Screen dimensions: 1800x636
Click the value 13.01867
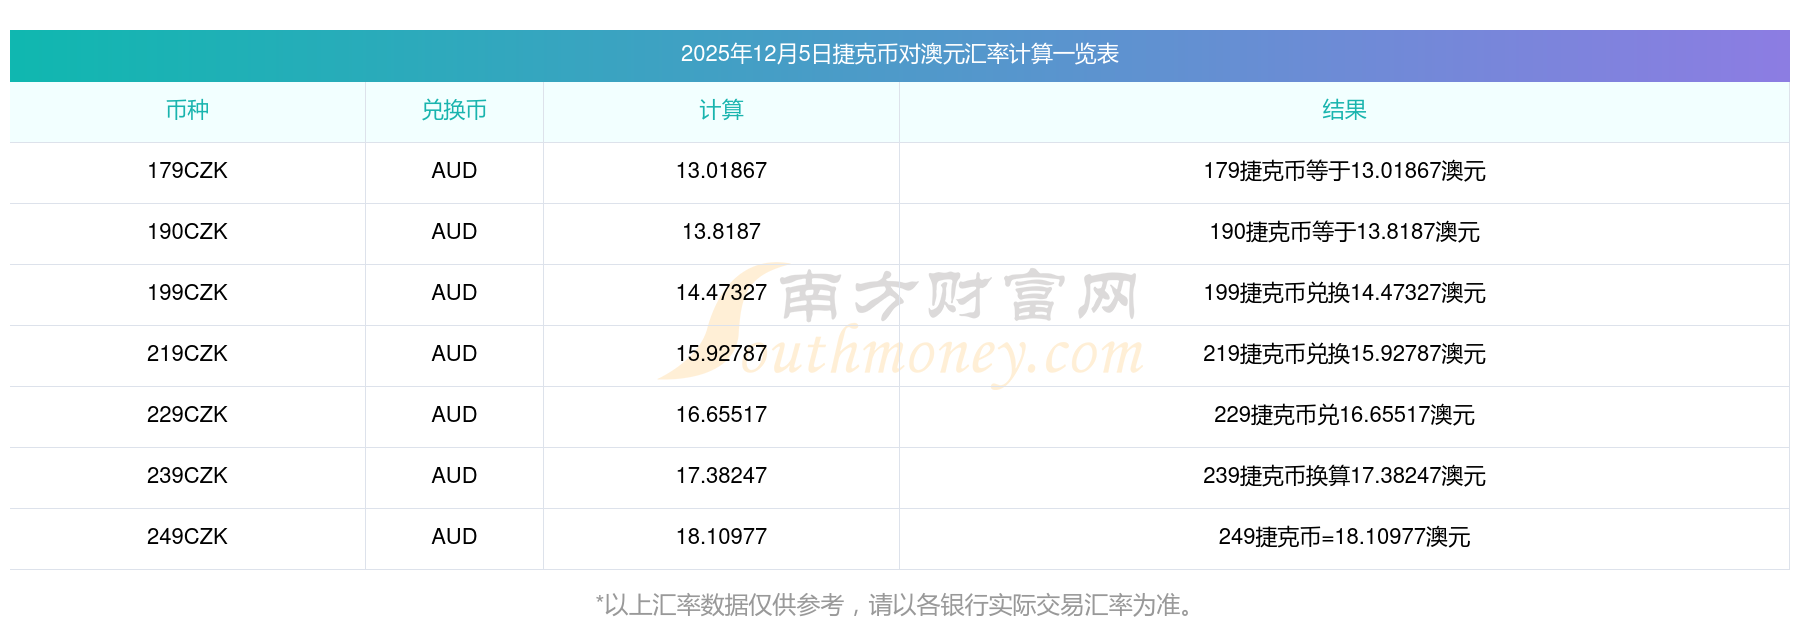(721, 171)
